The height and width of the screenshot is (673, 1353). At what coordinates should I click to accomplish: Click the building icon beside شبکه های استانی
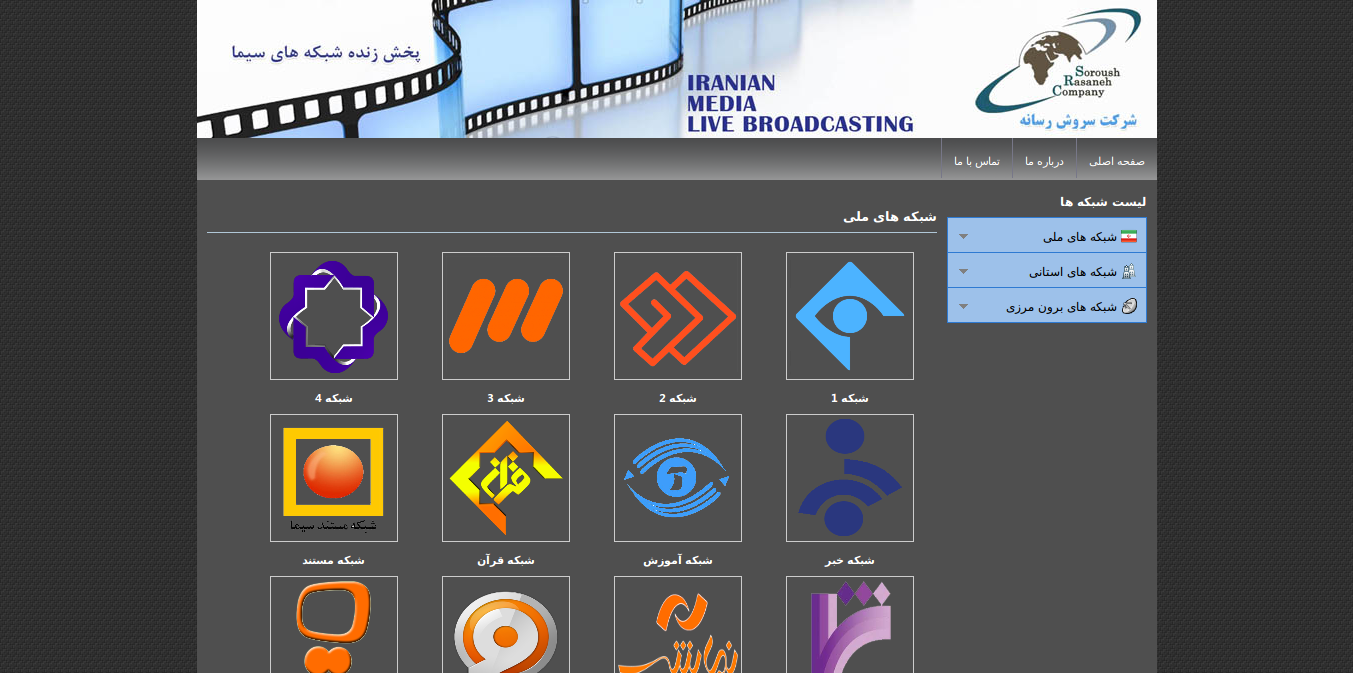click(x=1129, y=271)
